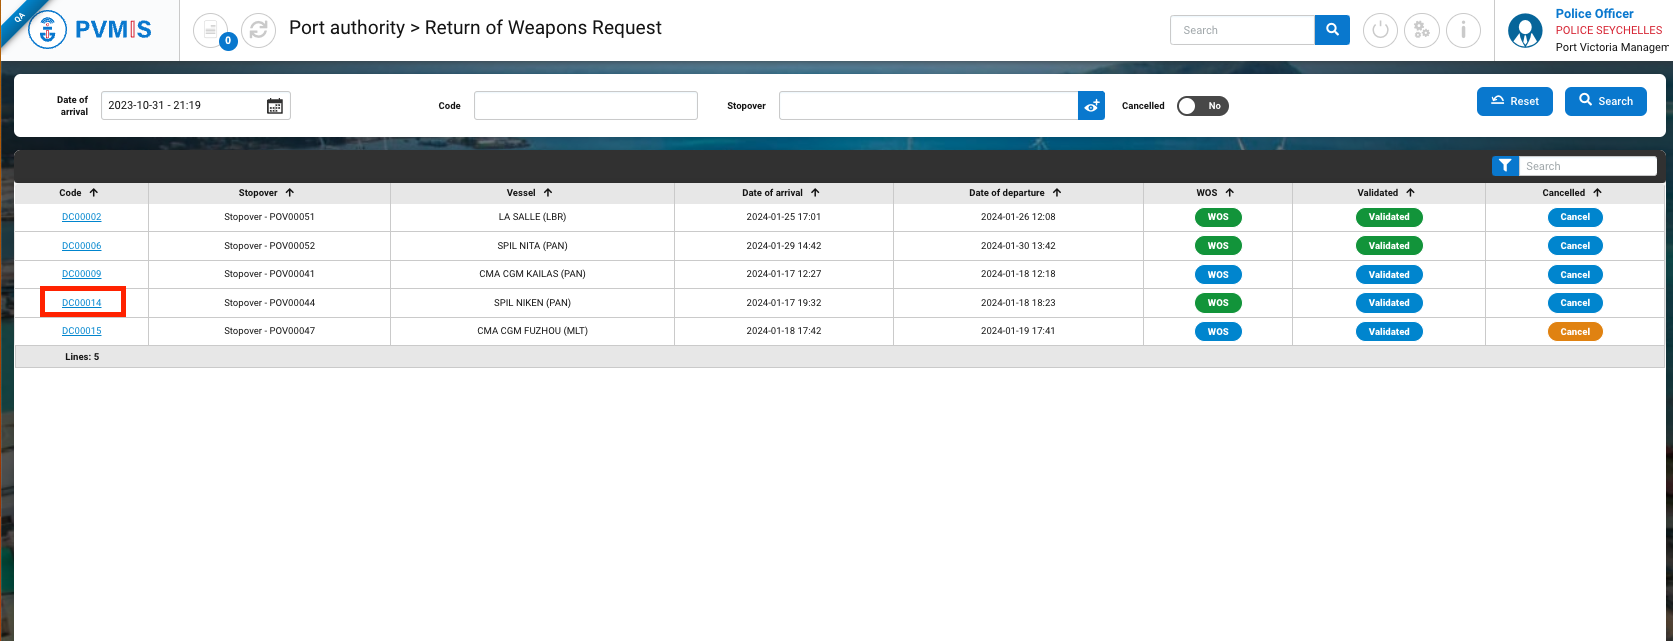Viewport: 1673px width, 641px height.
Task: Click the blue header search magnifier
Action: point(1332,30)
